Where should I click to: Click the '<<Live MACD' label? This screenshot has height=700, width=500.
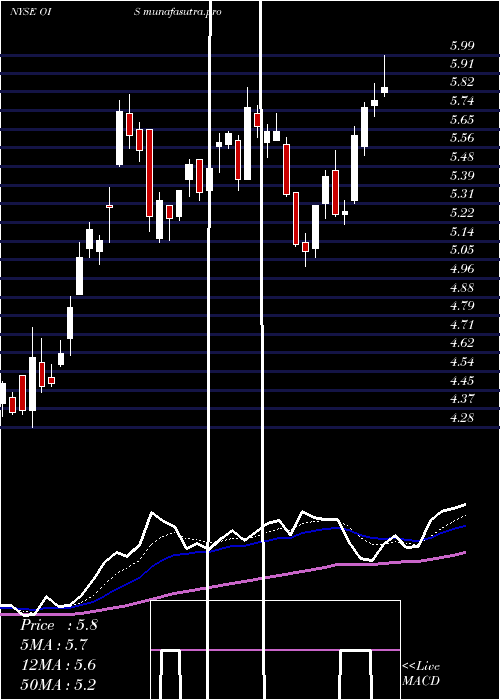pyautogui.click(x=421, y=673)
